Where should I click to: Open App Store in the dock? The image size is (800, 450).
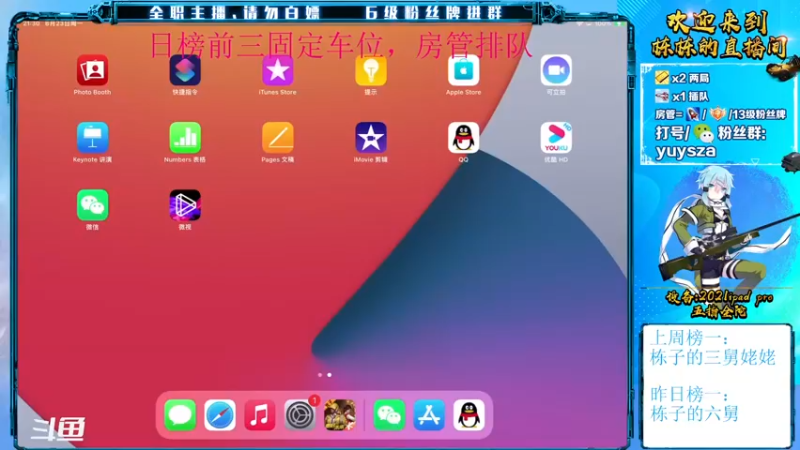tap(429, 415)
